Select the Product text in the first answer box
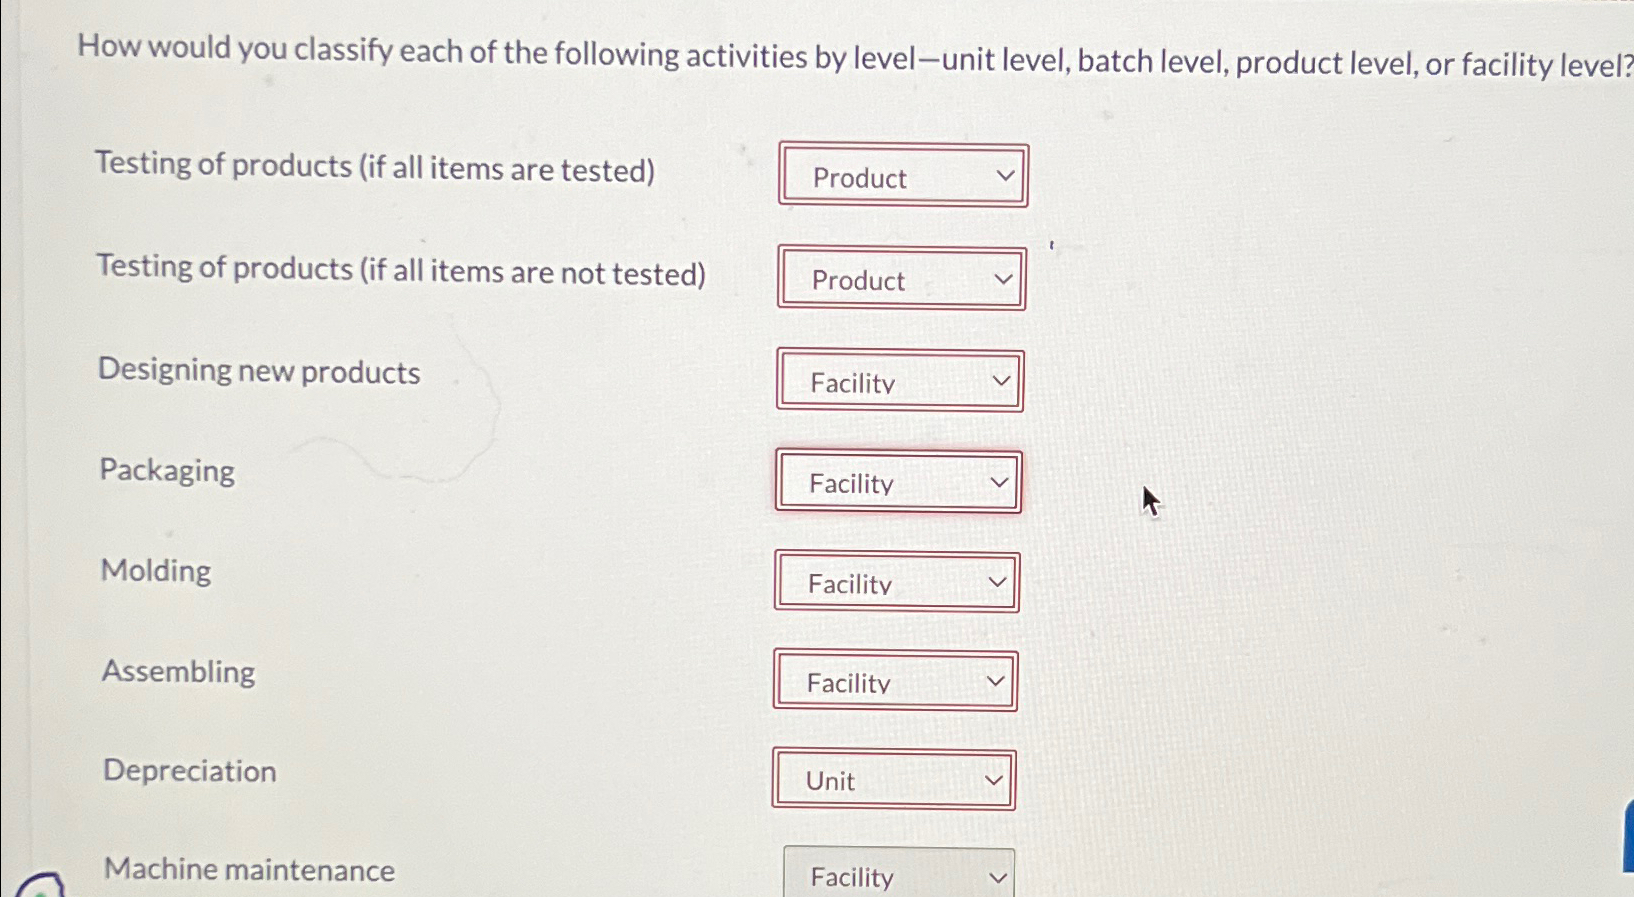The width and height of the screenshot is (1634, 897). pyautogui.click(x=858, y=179)
